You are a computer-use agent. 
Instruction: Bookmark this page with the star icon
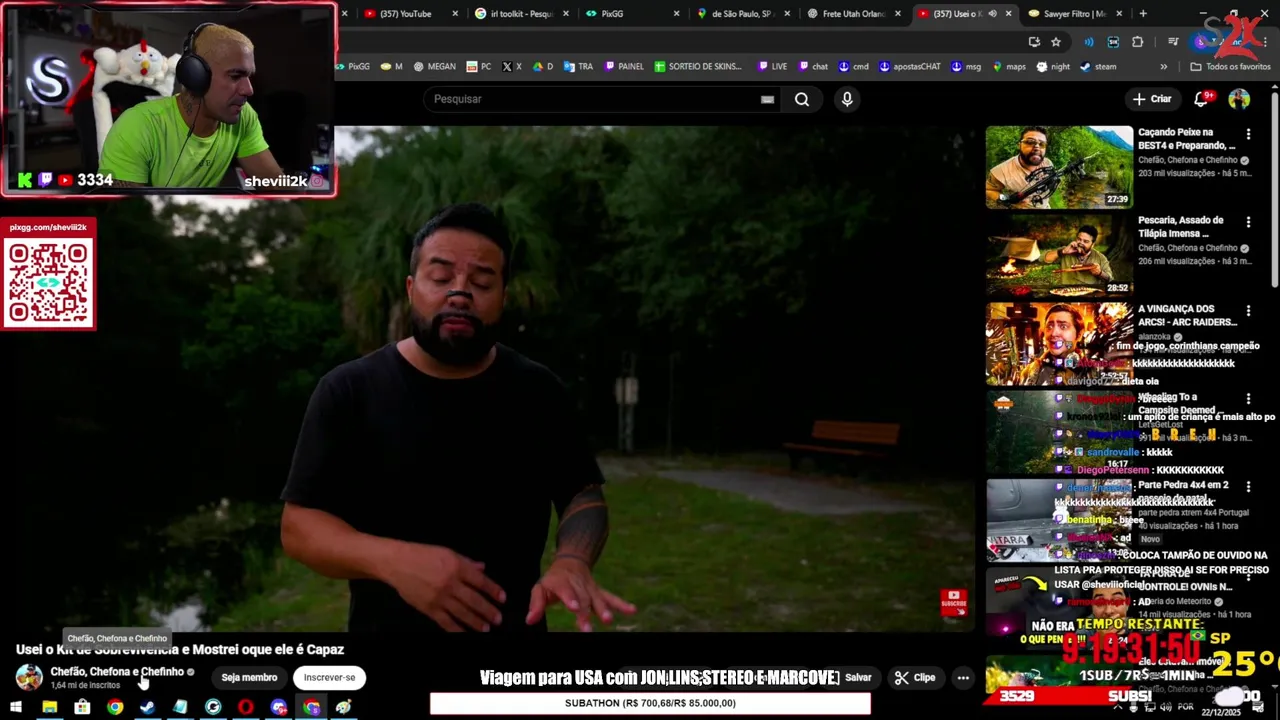click(x=1056, y=42)
